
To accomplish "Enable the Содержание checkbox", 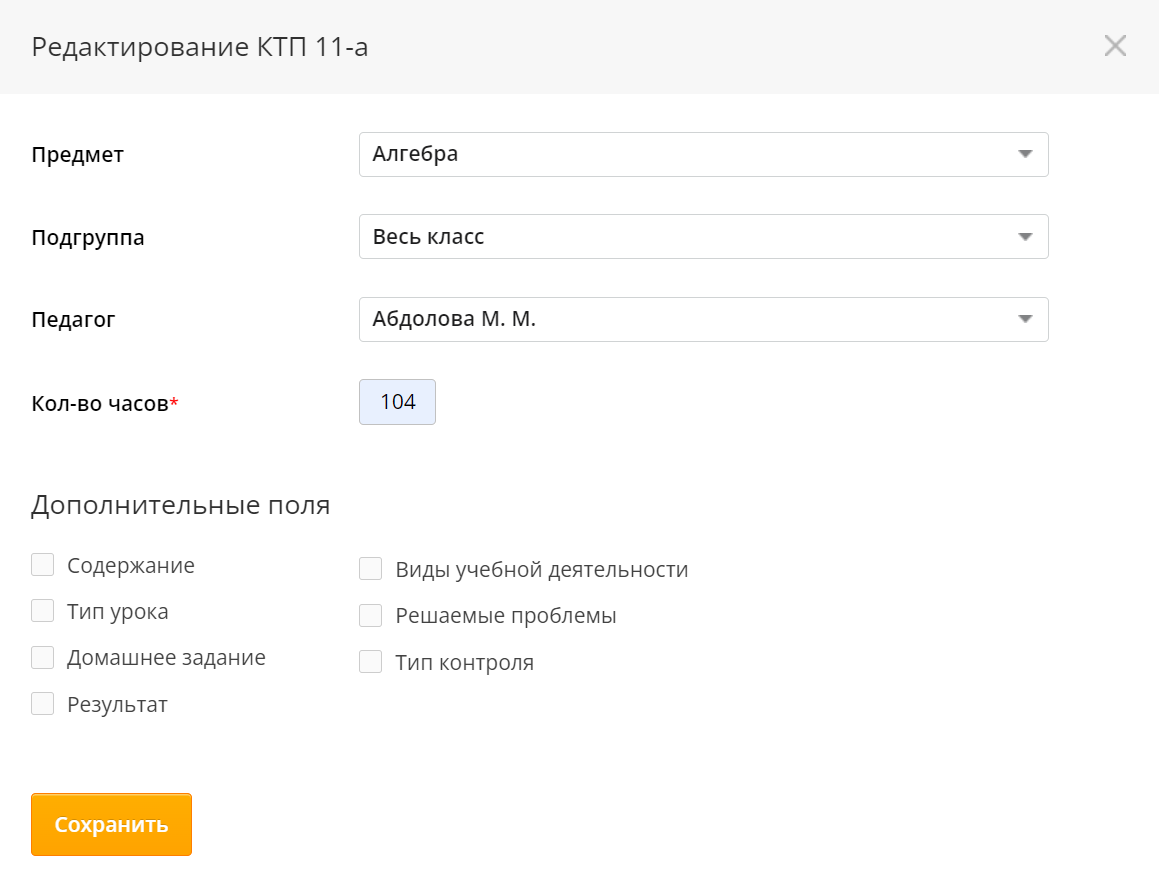I will [42, 565].
